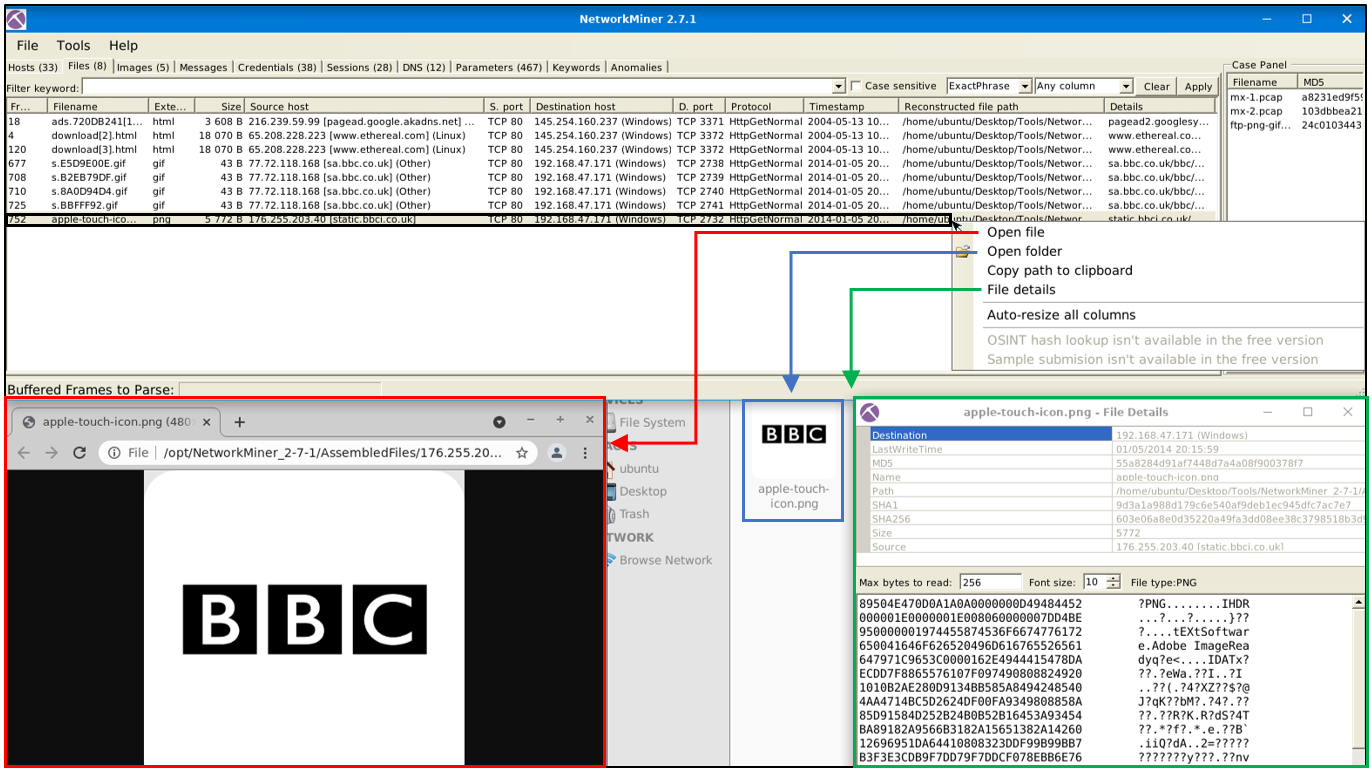Sort by the Timestamp column header
This screenshot has height=772, width=1372.
(x=851, y=106)
